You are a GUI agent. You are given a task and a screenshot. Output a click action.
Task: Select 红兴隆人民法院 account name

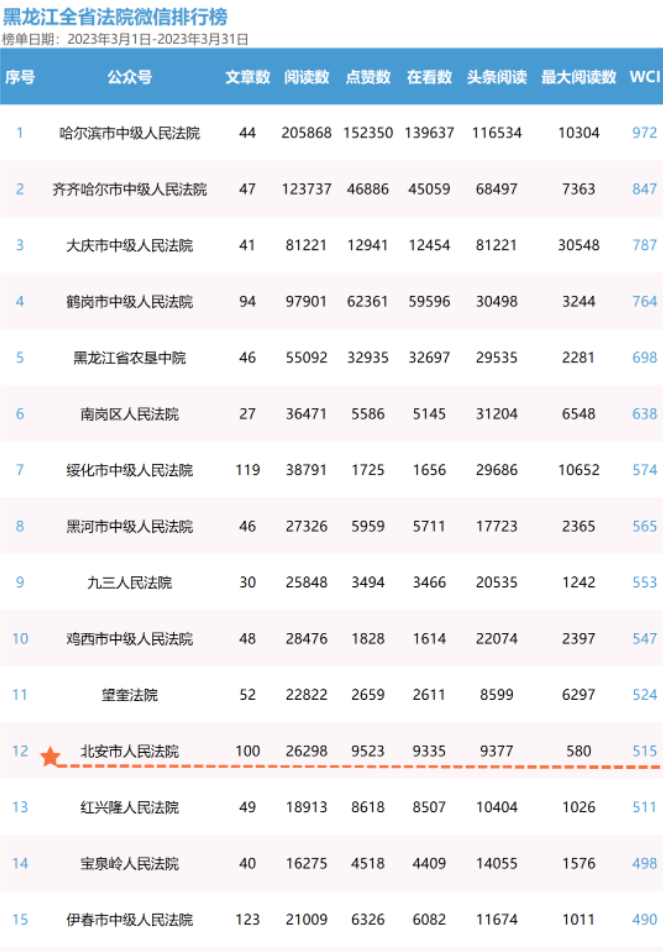(x=129, y=807)
